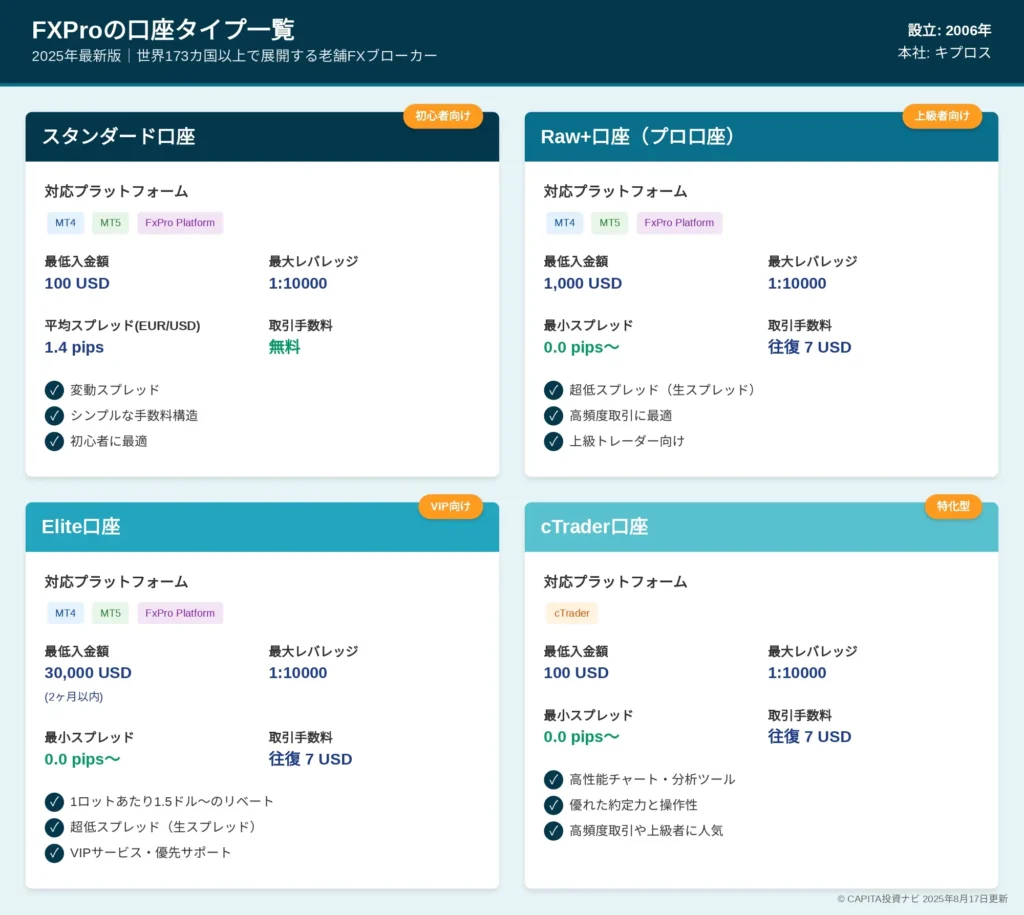1024x915 pixels.
Task: Click the 無料 commission value
Action: pos(284,347)
